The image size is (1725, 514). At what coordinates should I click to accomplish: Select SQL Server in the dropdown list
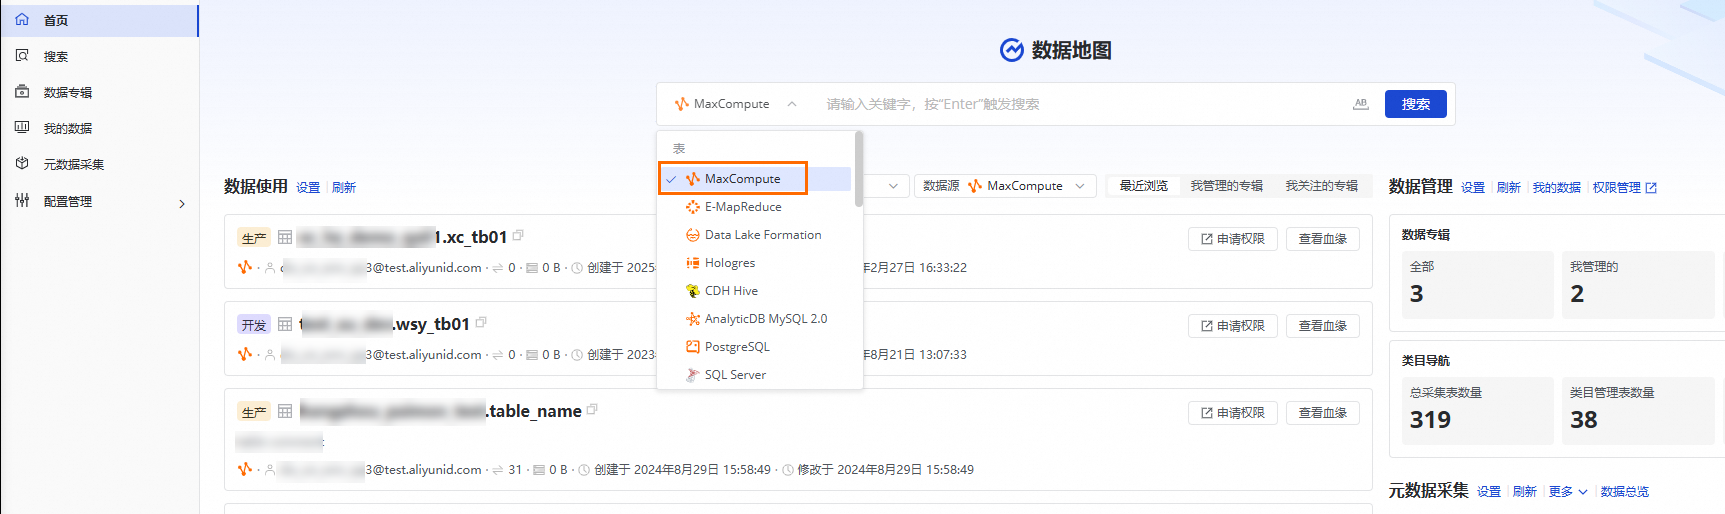754,375
